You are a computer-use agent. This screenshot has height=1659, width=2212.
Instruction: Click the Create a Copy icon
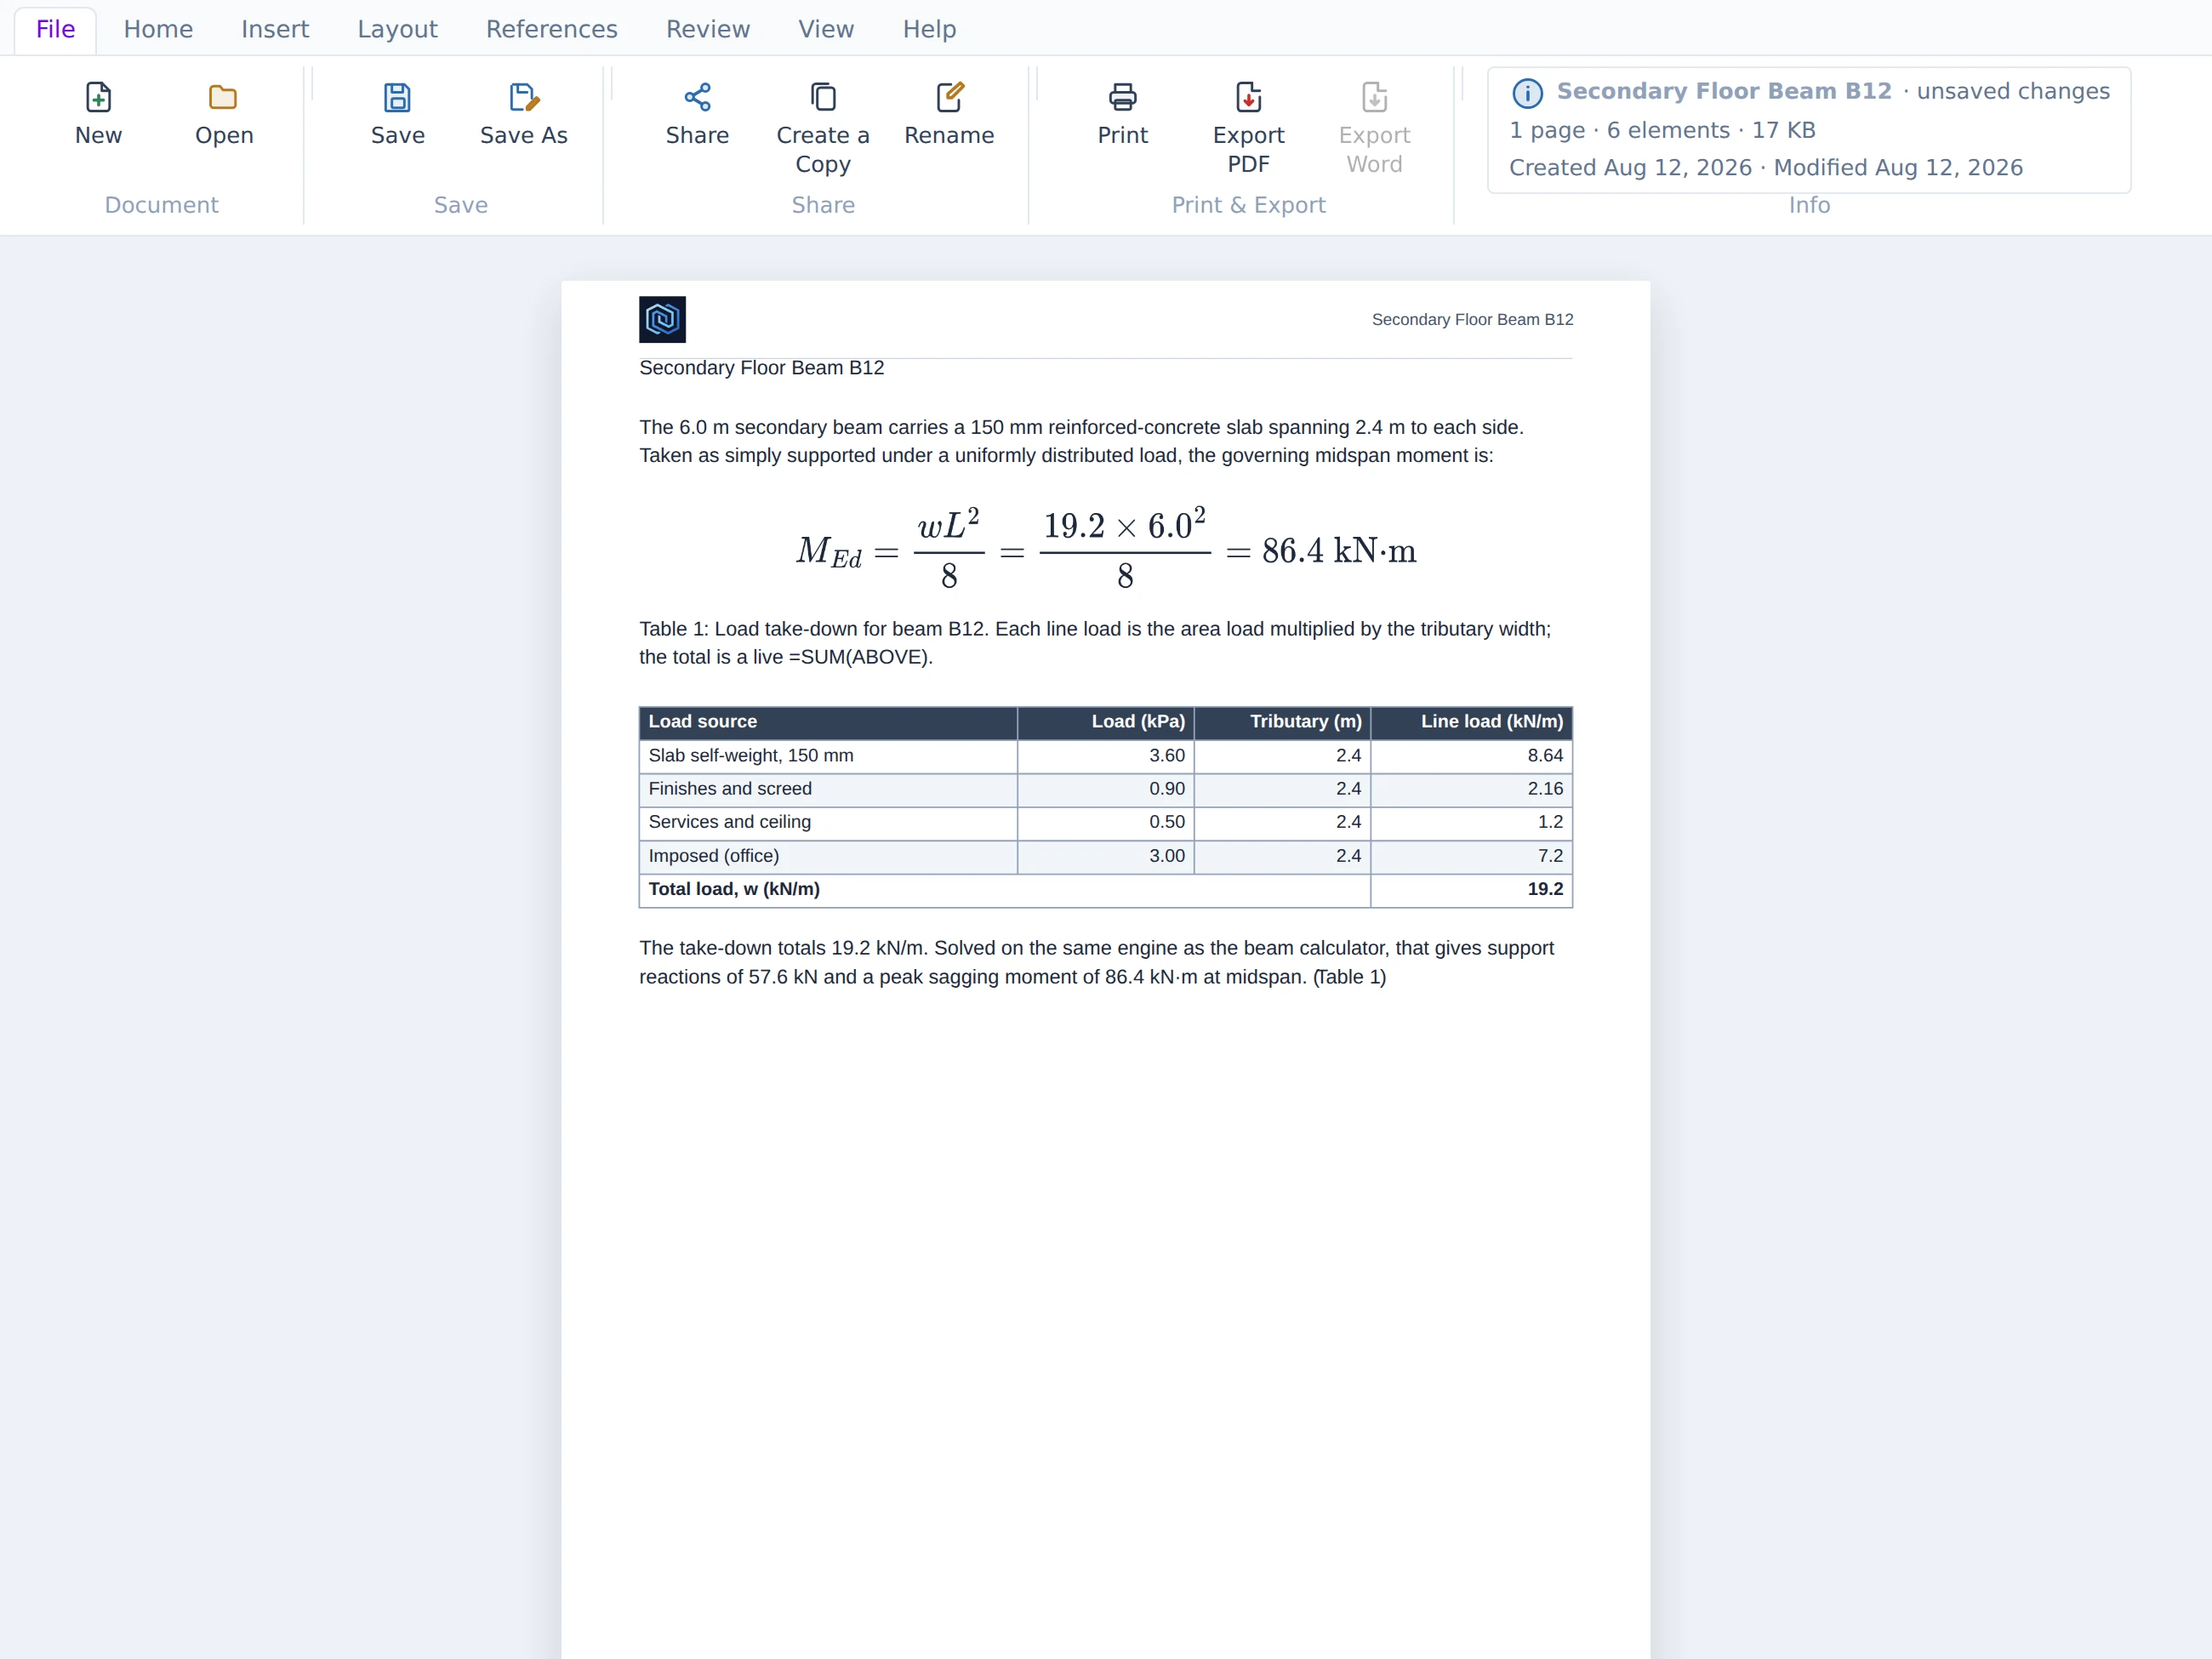823,97
